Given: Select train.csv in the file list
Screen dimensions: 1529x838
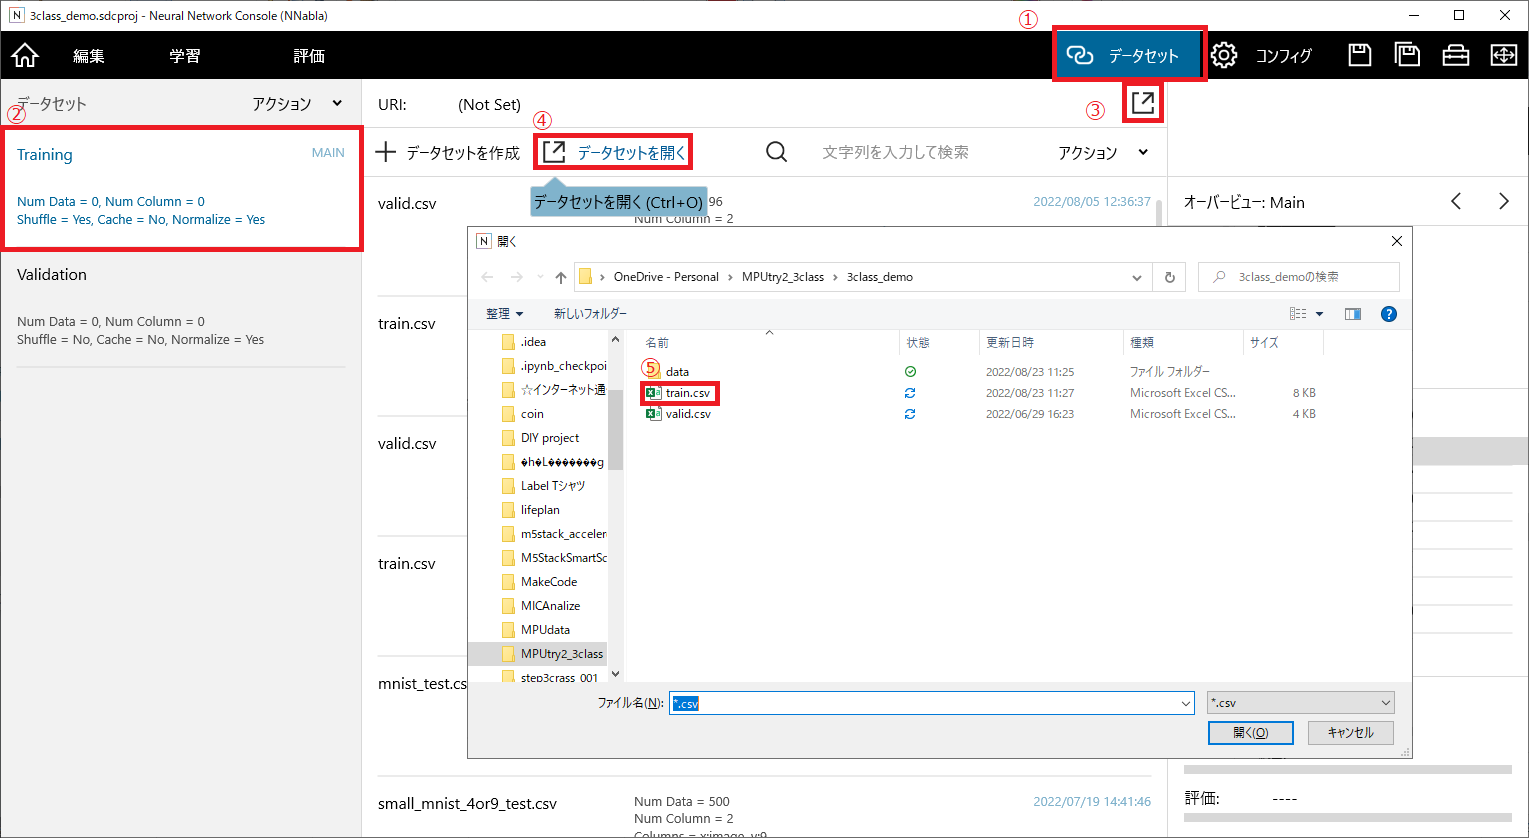Looking at the screenshot, I should click(687, 393).
